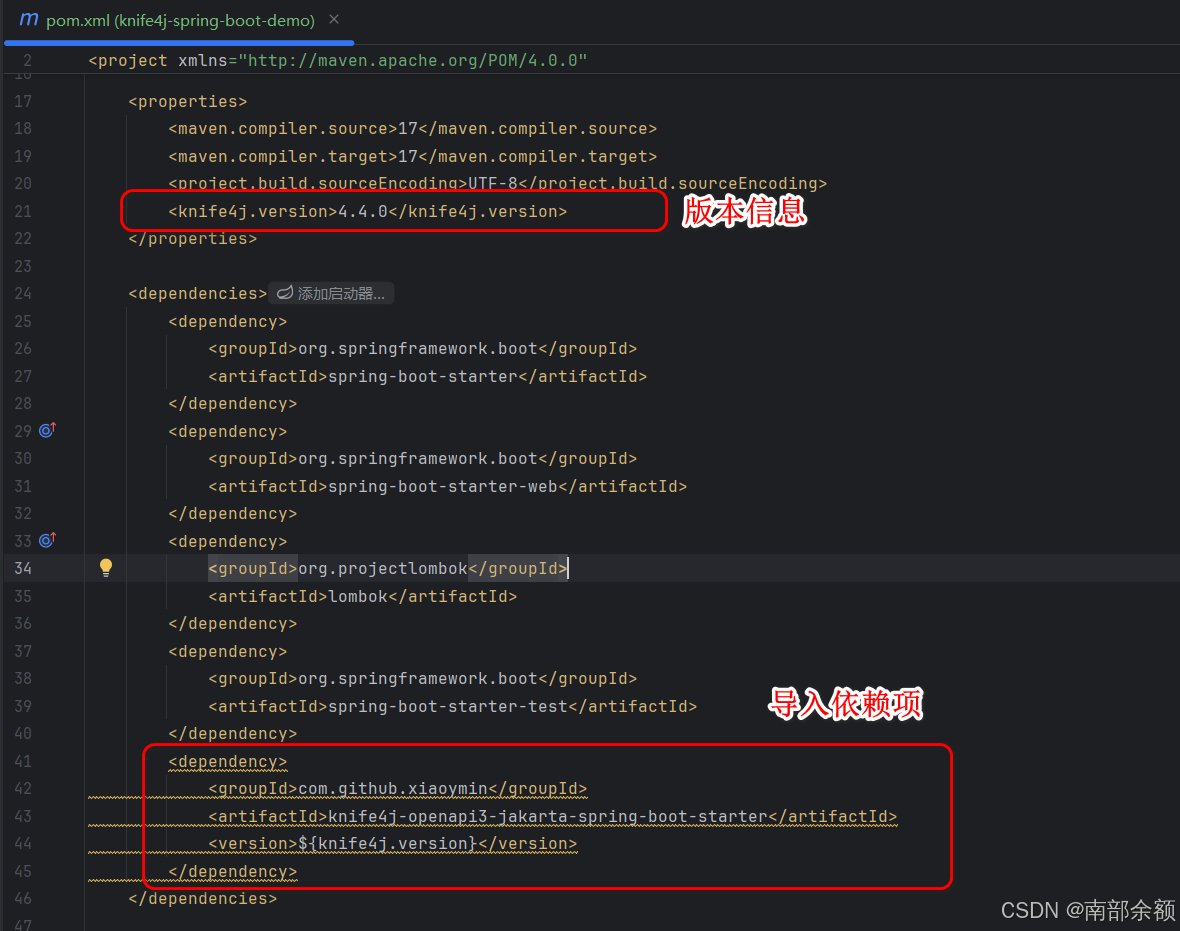Click the <dependencies> opening tag

click(197, 294)
